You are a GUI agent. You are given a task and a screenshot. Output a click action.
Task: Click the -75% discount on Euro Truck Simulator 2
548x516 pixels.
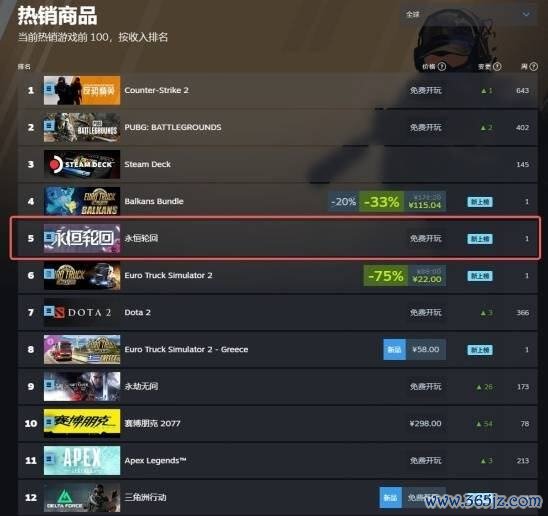385,275
